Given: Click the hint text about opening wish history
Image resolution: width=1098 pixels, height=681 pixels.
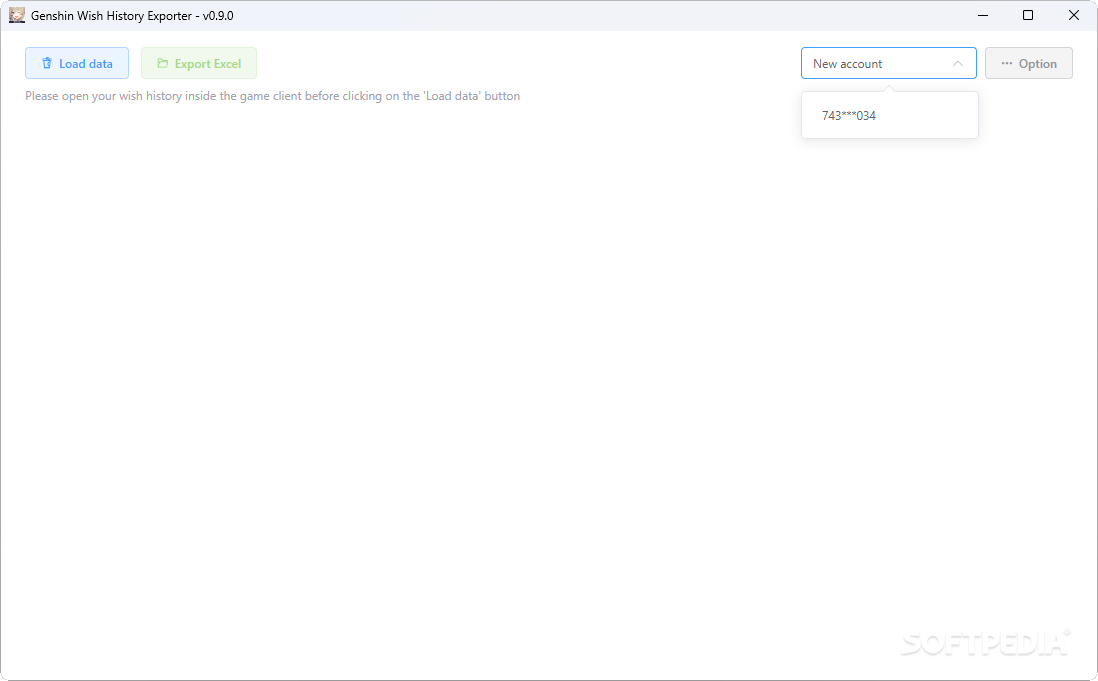Looking at the screenshot, I should tap(272, 96).
